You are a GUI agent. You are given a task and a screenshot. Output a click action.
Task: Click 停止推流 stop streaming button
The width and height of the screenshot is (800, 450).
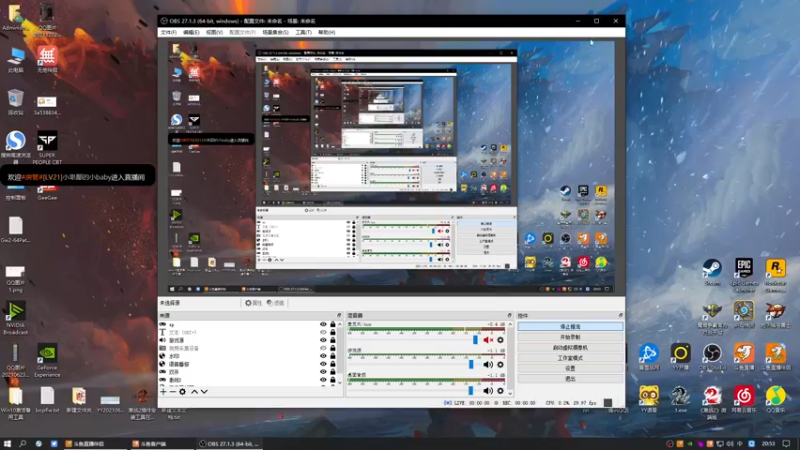point(570,327)
